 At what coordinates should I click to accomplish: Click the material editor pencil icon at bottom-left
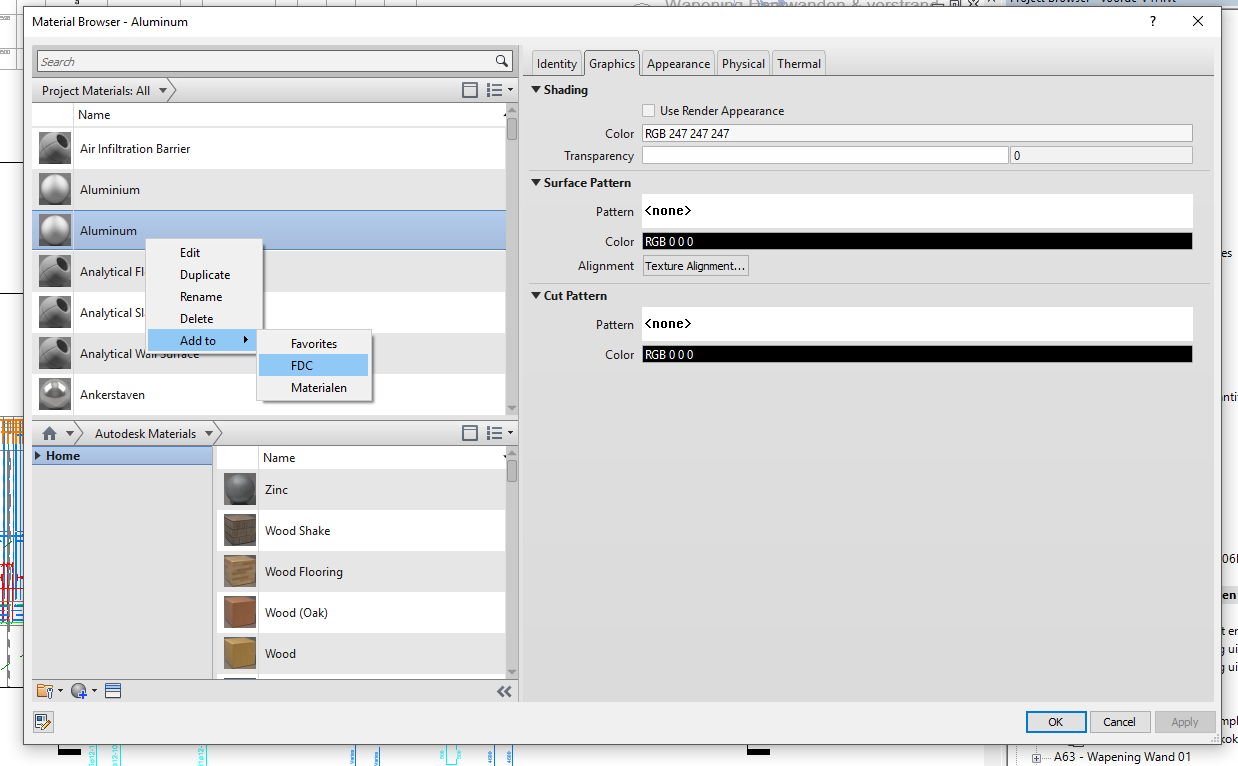click(43, 721)
